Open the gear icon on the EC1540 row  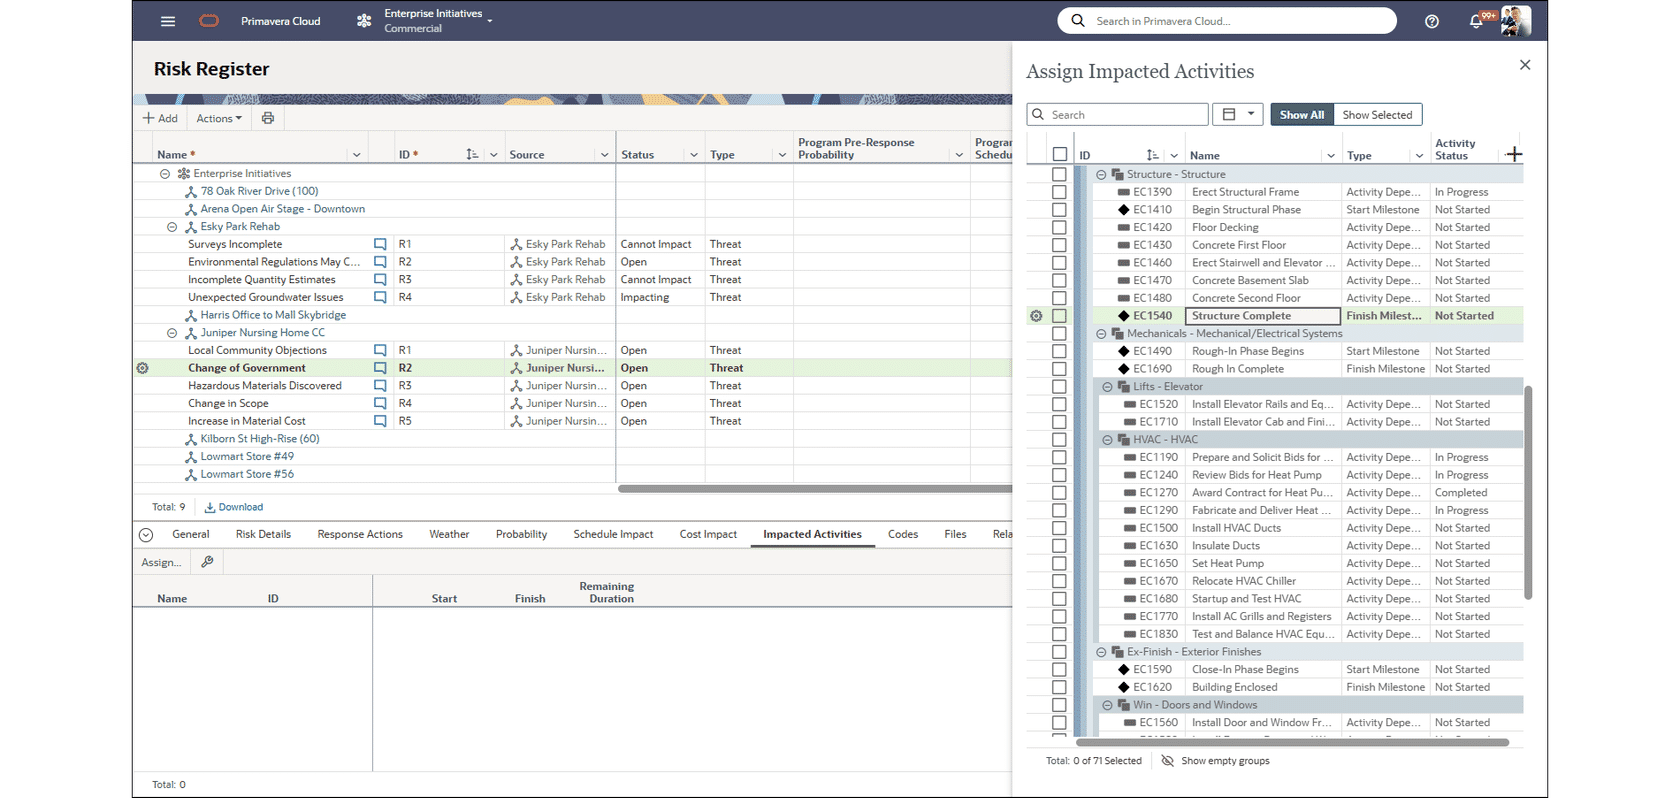(x=1036, y=316)
